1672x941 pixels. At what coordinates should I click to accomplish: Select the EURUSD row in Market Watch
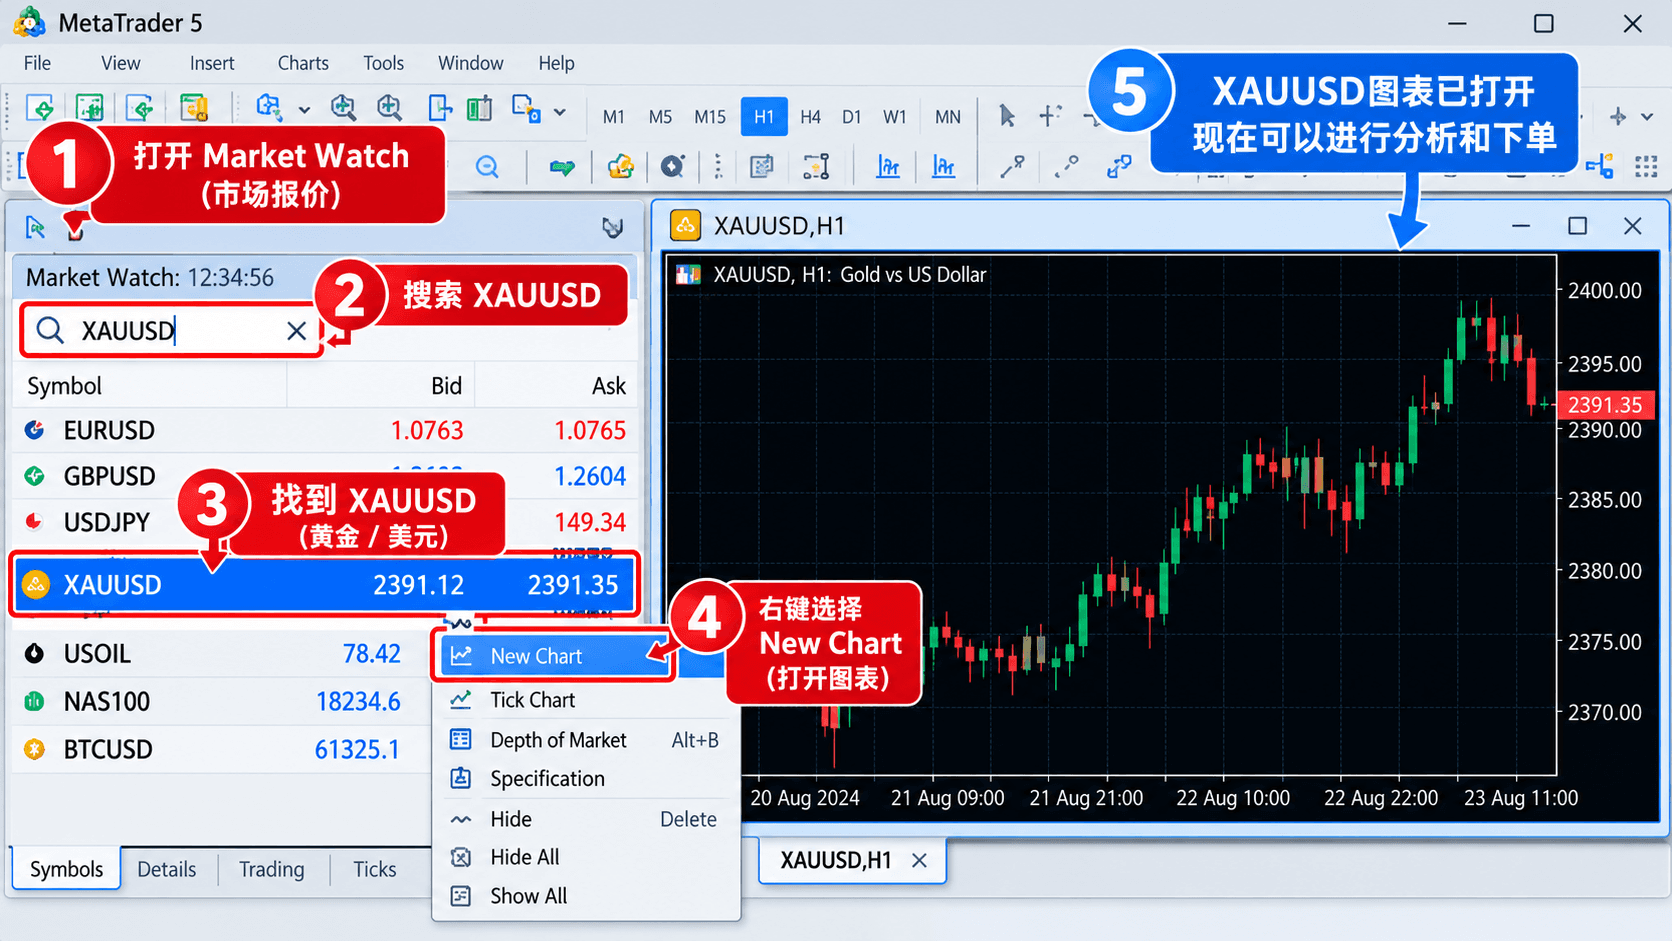pyautogui.click(x=325, y=431)
